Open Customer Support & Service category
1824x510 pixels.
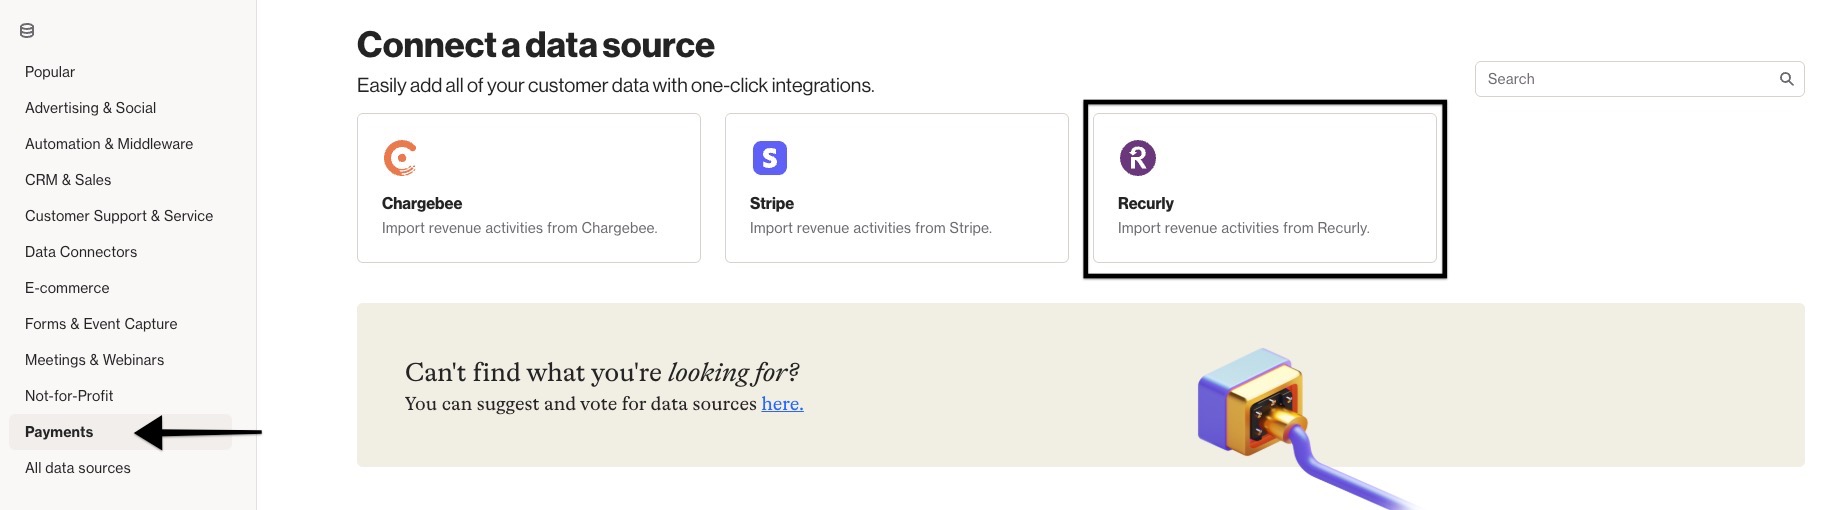tap(119, 216)
